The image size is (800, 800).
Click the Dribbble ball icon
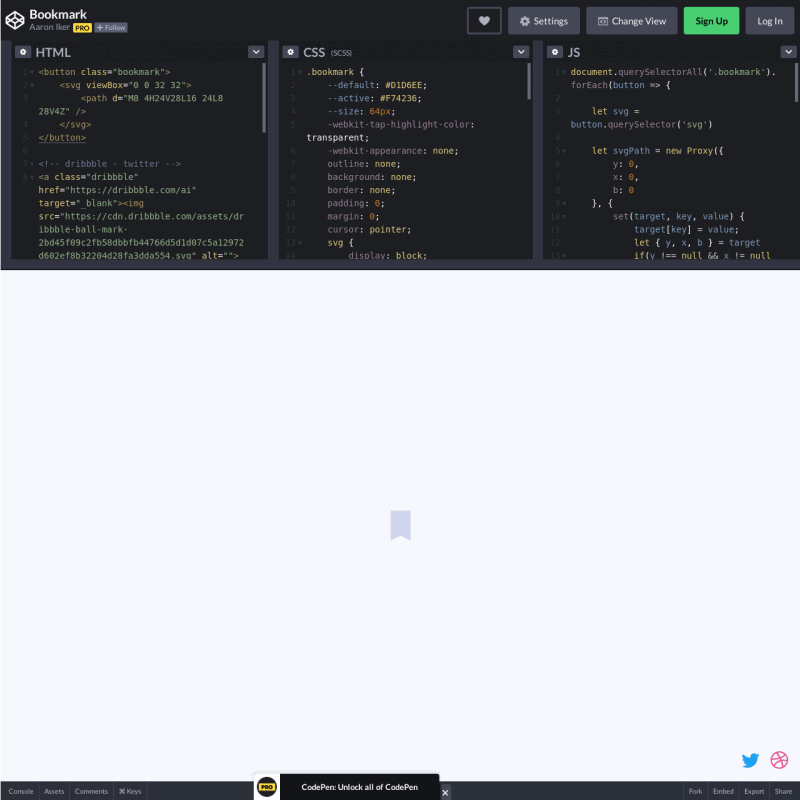click(779, 760)
